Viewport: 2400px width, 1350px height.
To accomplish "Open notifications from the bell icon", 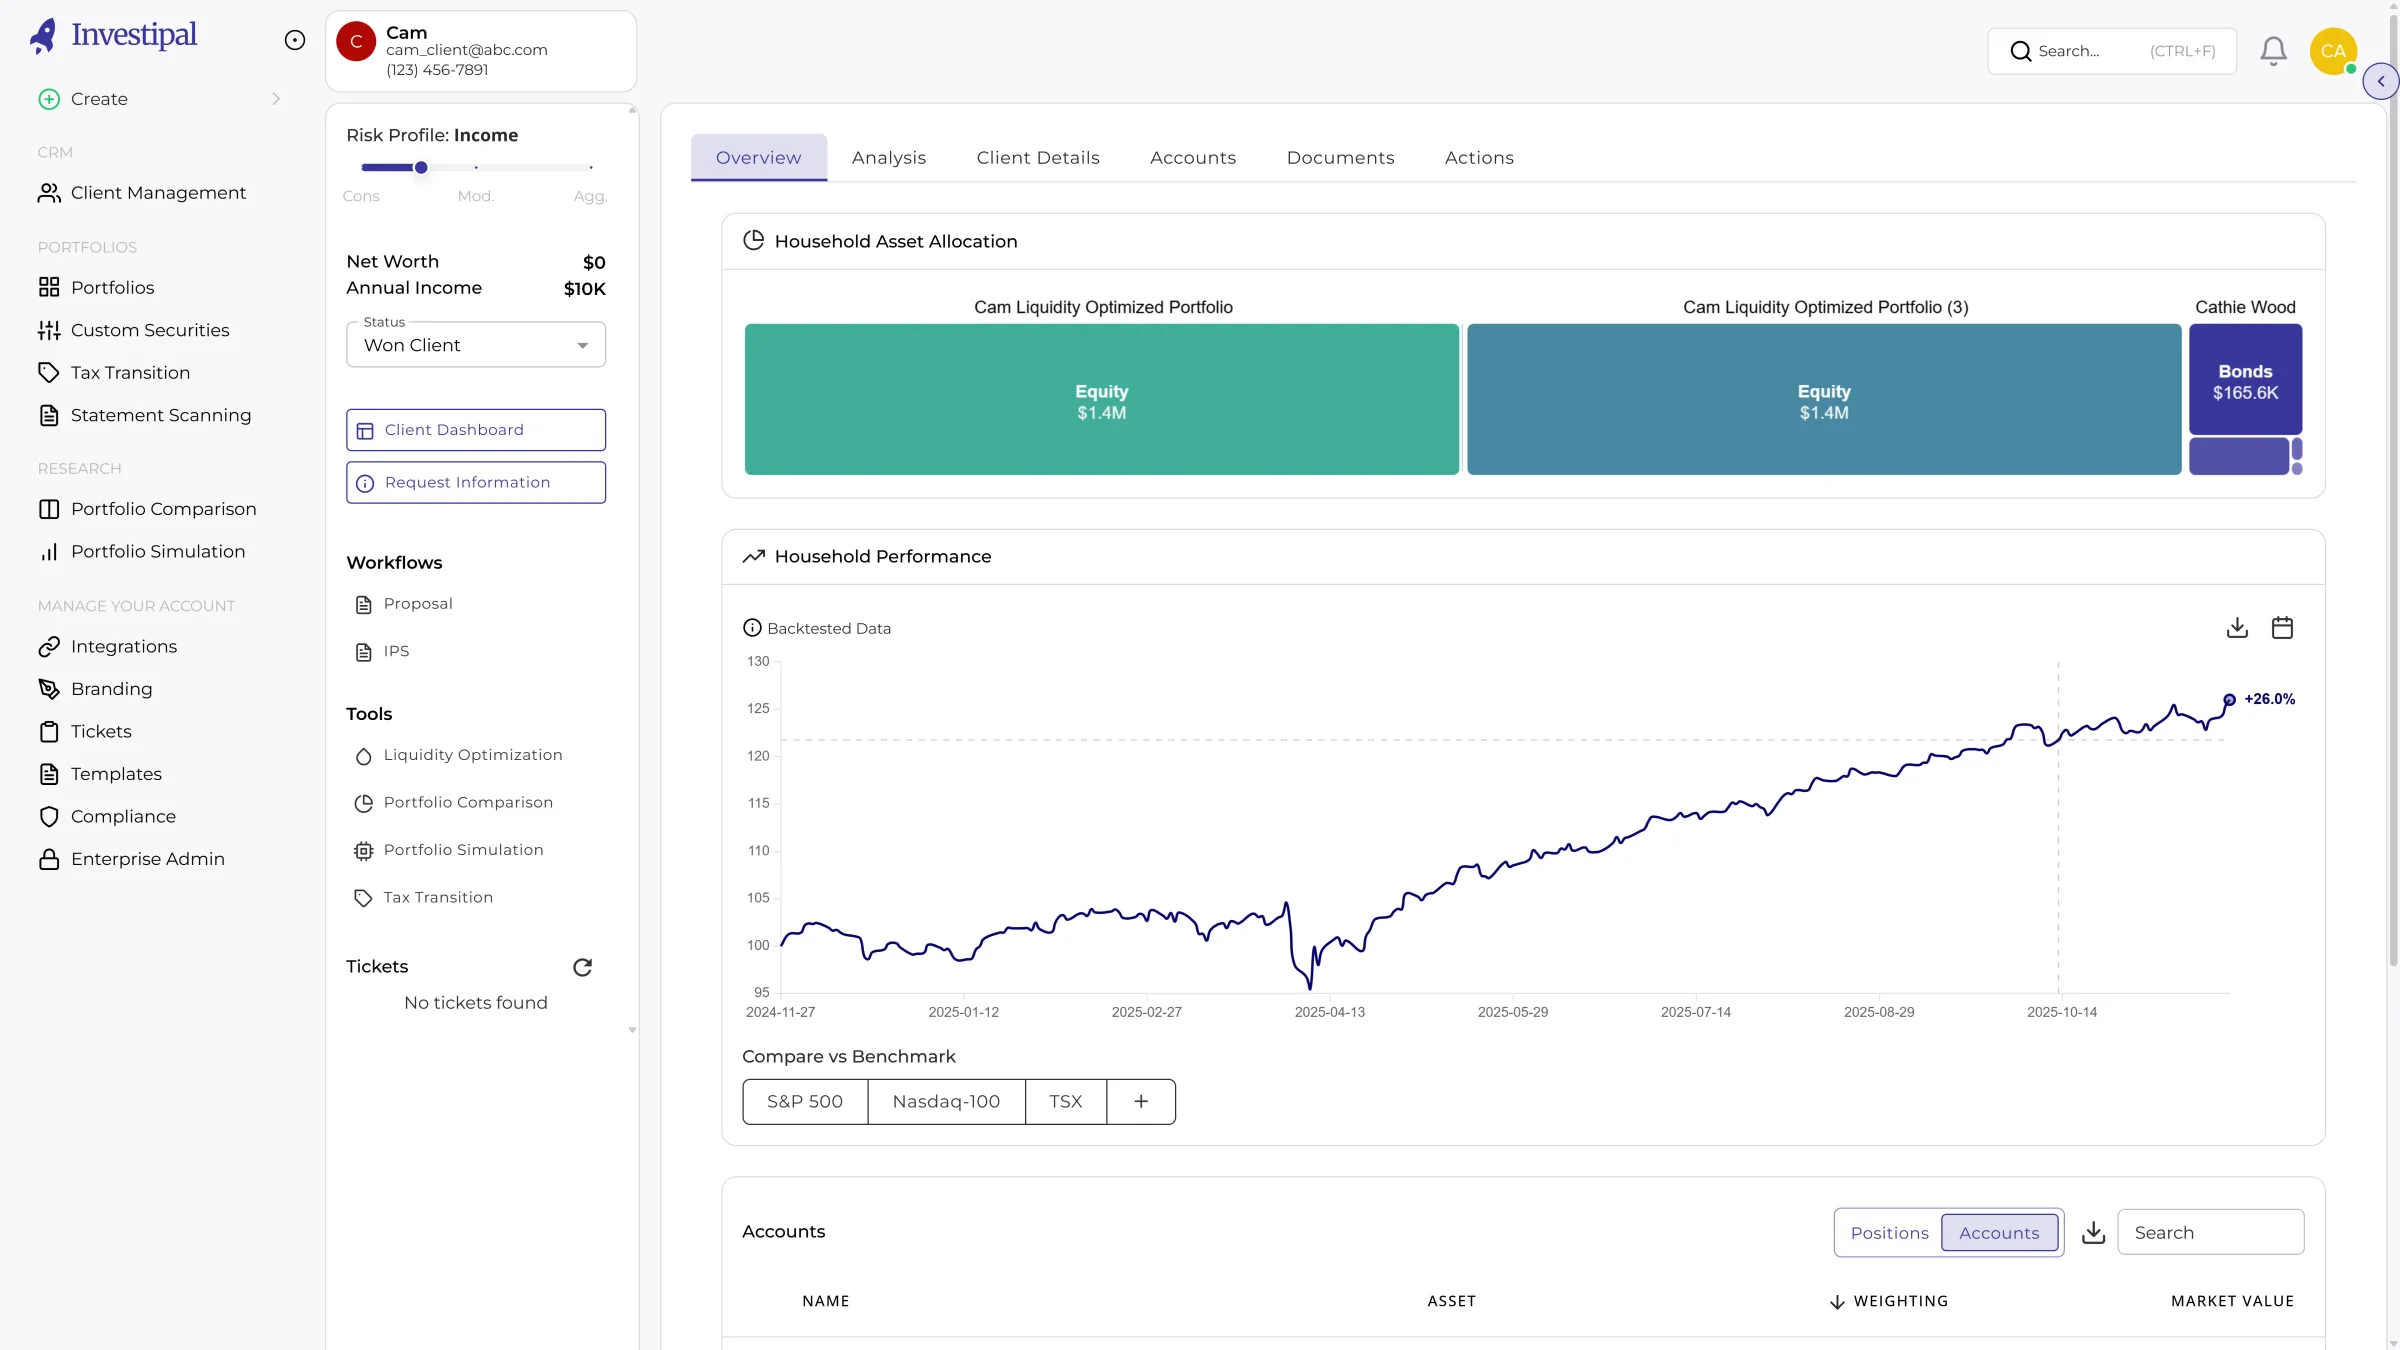I will coord(2272,50).
